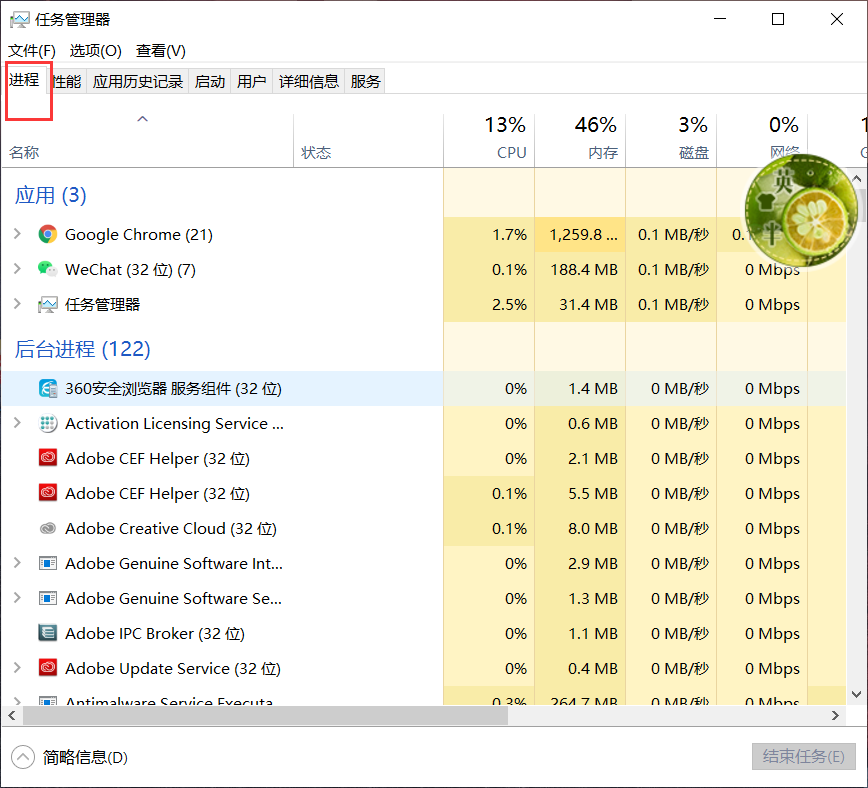Image resolution: width=868 pixels, height=788 pixels.
Task: Select the 后台进程 (122) group heading
Action: coord(82,349)
